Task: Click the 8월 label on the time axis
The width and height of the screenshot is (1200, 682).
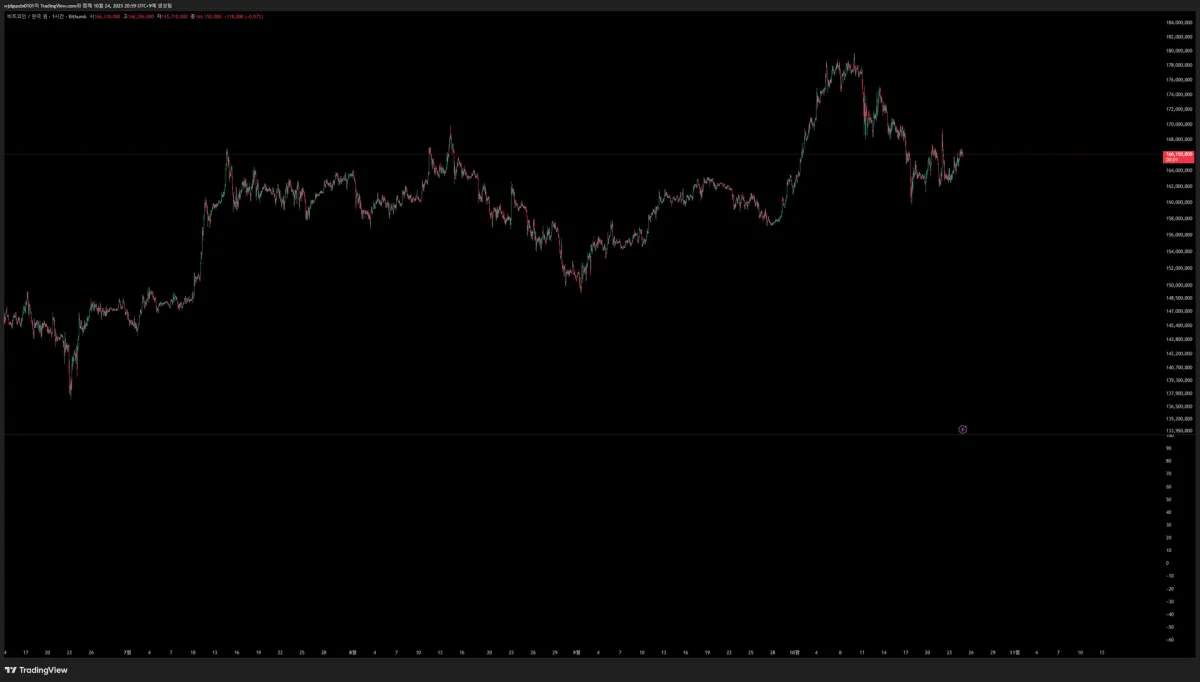Action: tap(352, 651)
